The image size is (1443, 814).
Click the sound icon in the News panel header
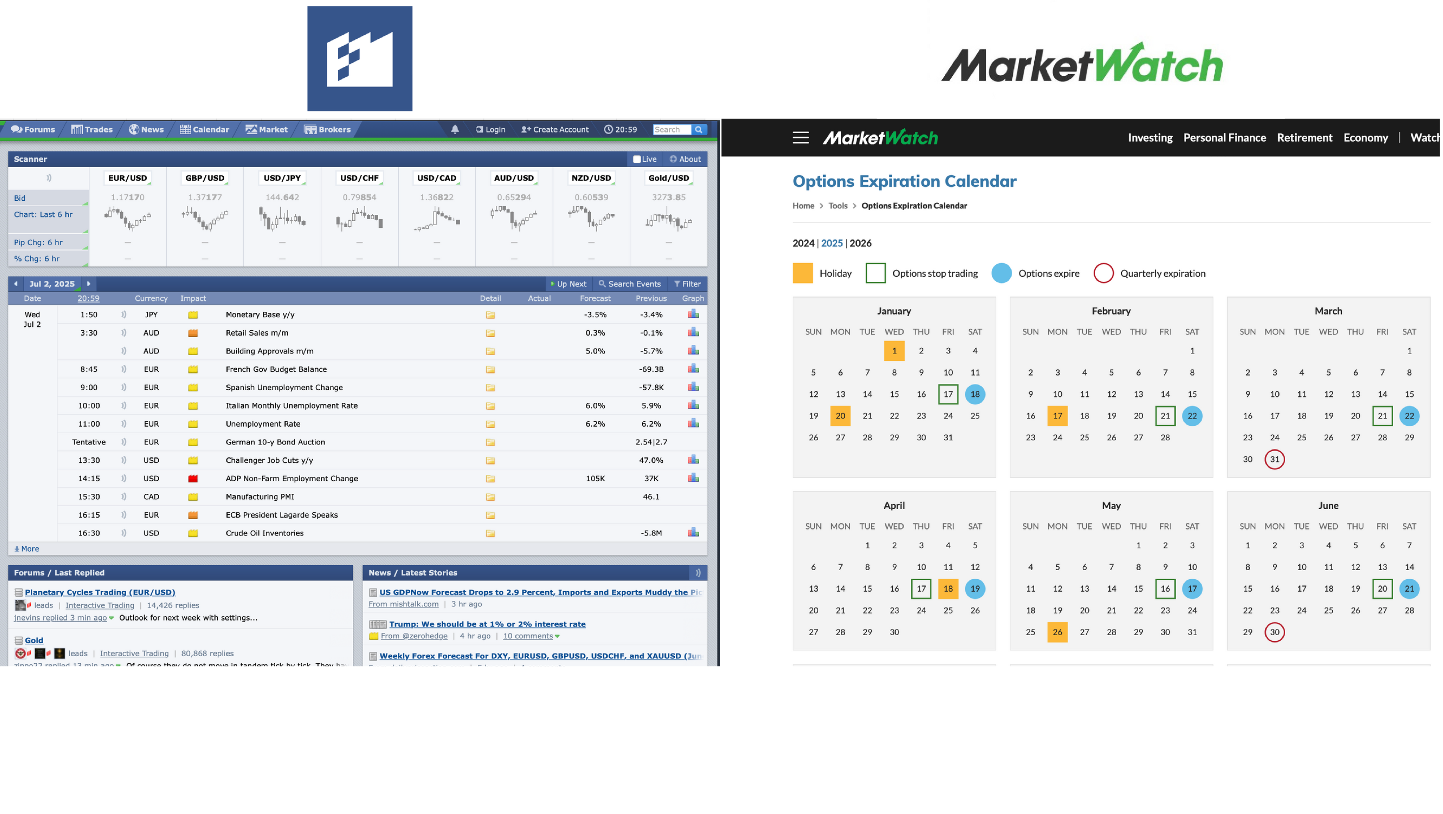coord(698,573)
